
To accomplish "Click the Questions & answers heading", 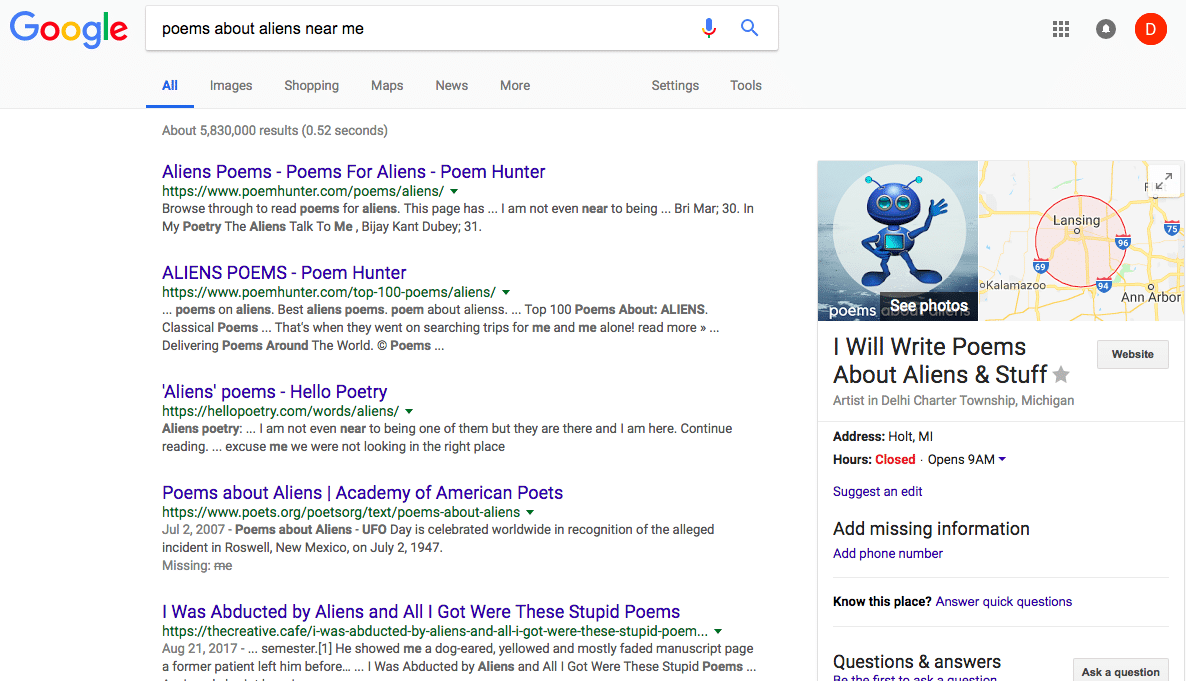I will pyautogui.click(x=917, y=661).
